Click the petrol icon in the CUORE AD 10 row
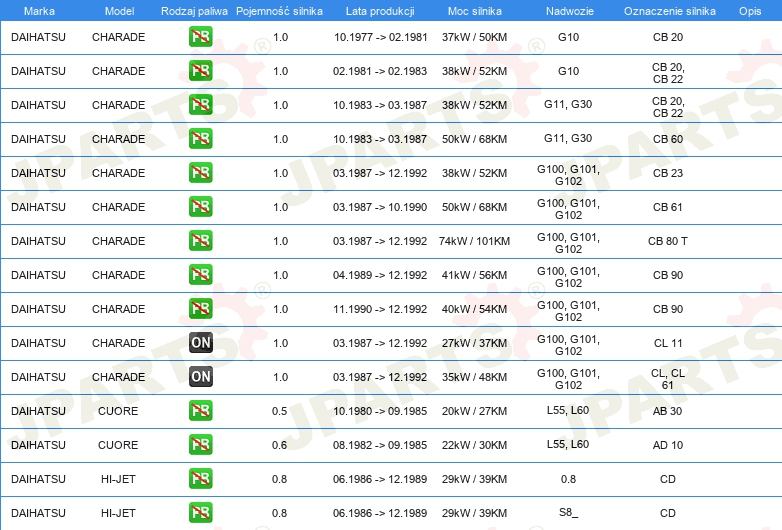Viewport: 782px width, 530px height. pyautogui.click(x=200, y=444)
